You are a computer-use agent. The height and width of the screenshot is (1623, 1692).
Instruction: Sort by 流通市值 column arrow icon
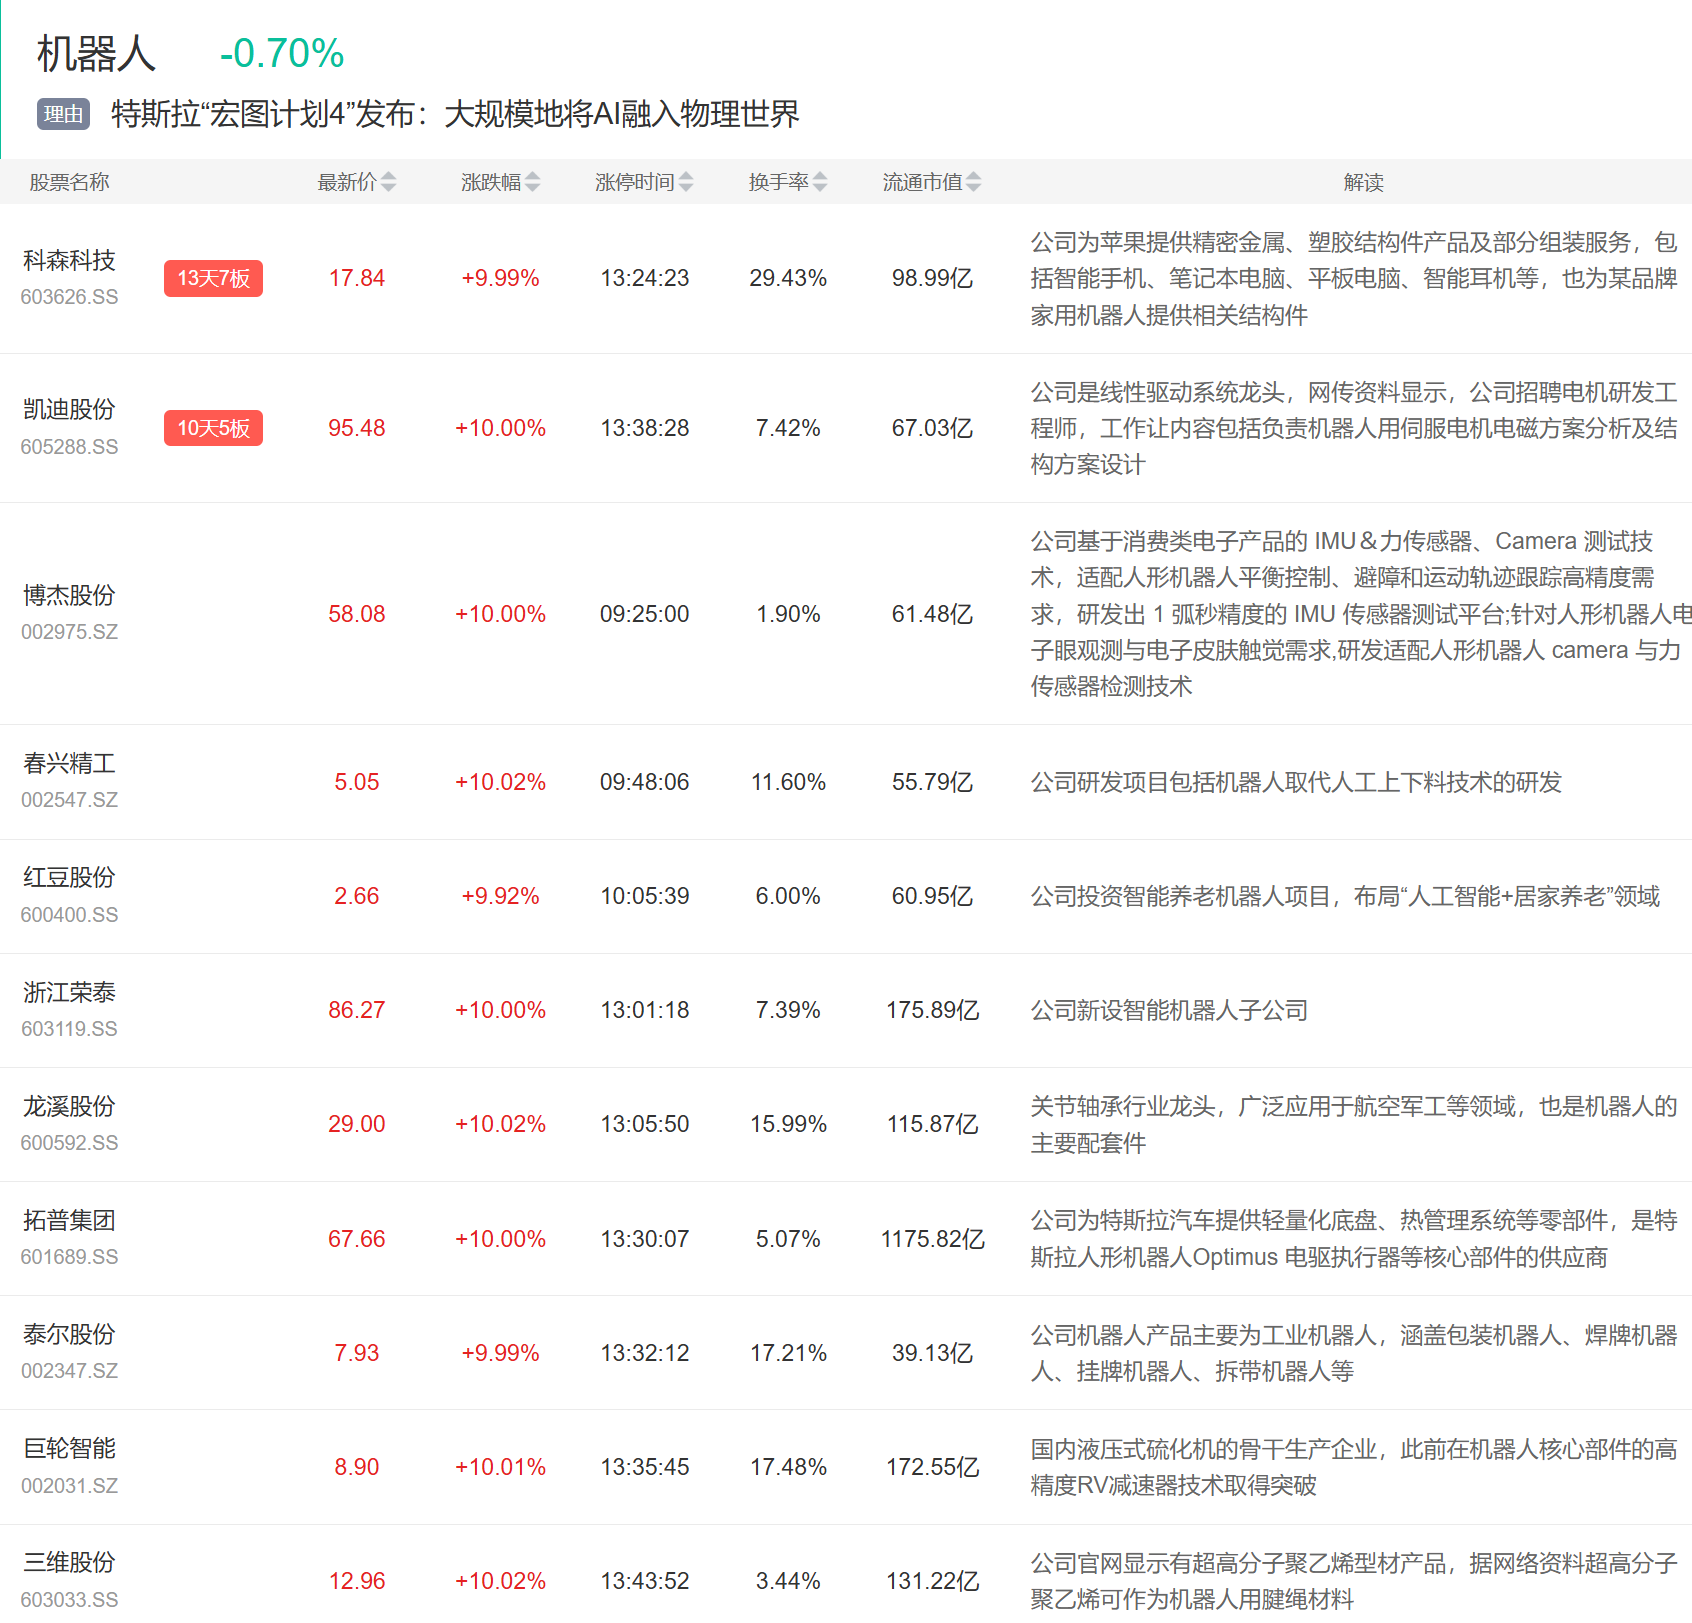[974, 182]
